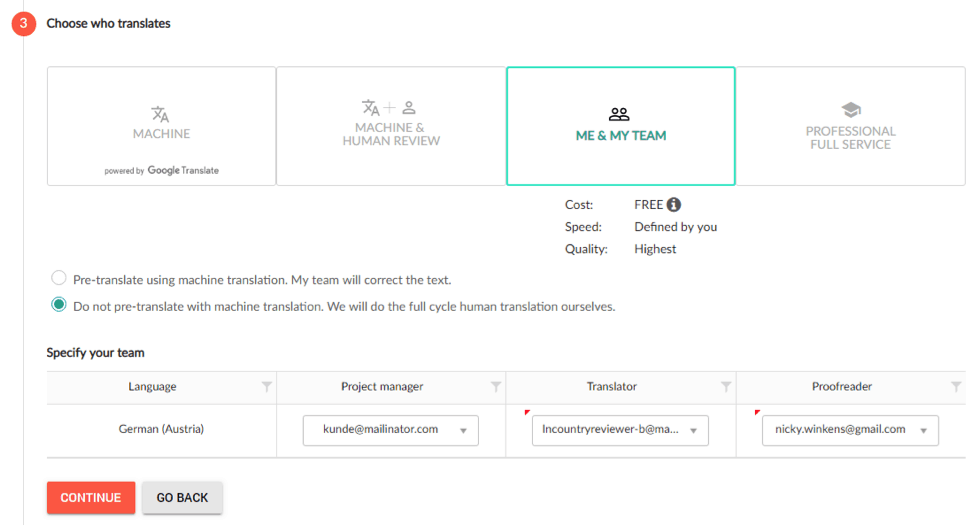The width and height of the screenshot is (980, 526).
Task: Select do not pre-translate radio option
Action: pos(59,305)
